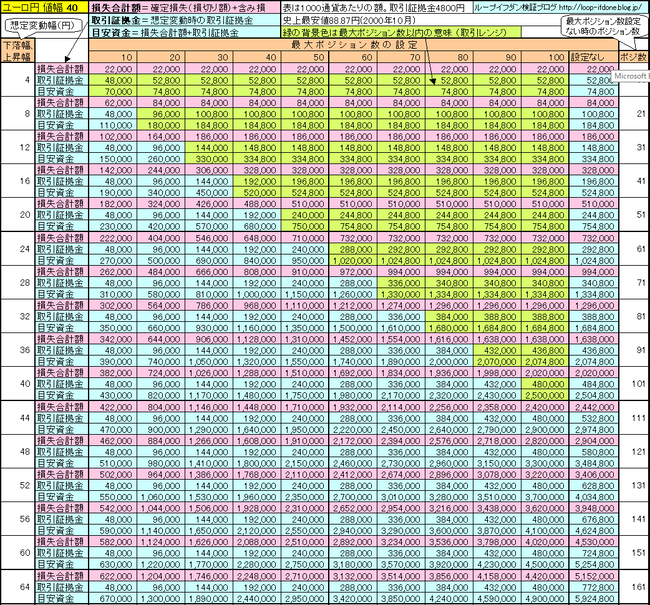The image size is (650, 605).
Task: Select cell 2,070,000 in row 36
Action: tap(497, 362)
